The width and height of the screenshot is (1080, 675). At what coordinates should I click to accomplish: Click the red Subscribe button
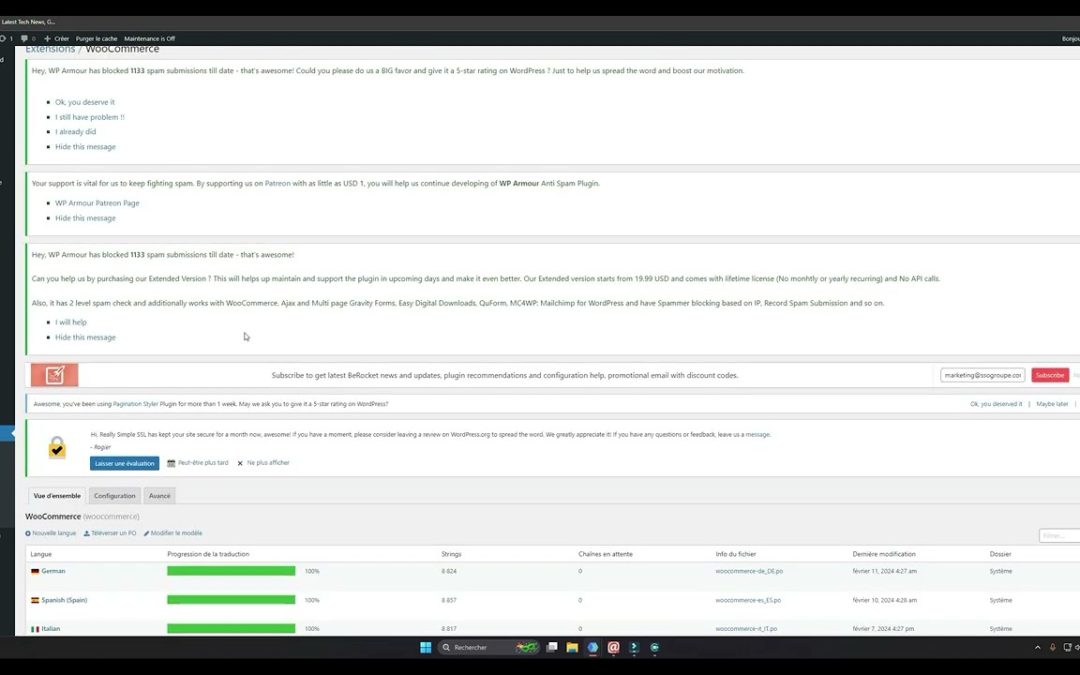pos(1050,375)
